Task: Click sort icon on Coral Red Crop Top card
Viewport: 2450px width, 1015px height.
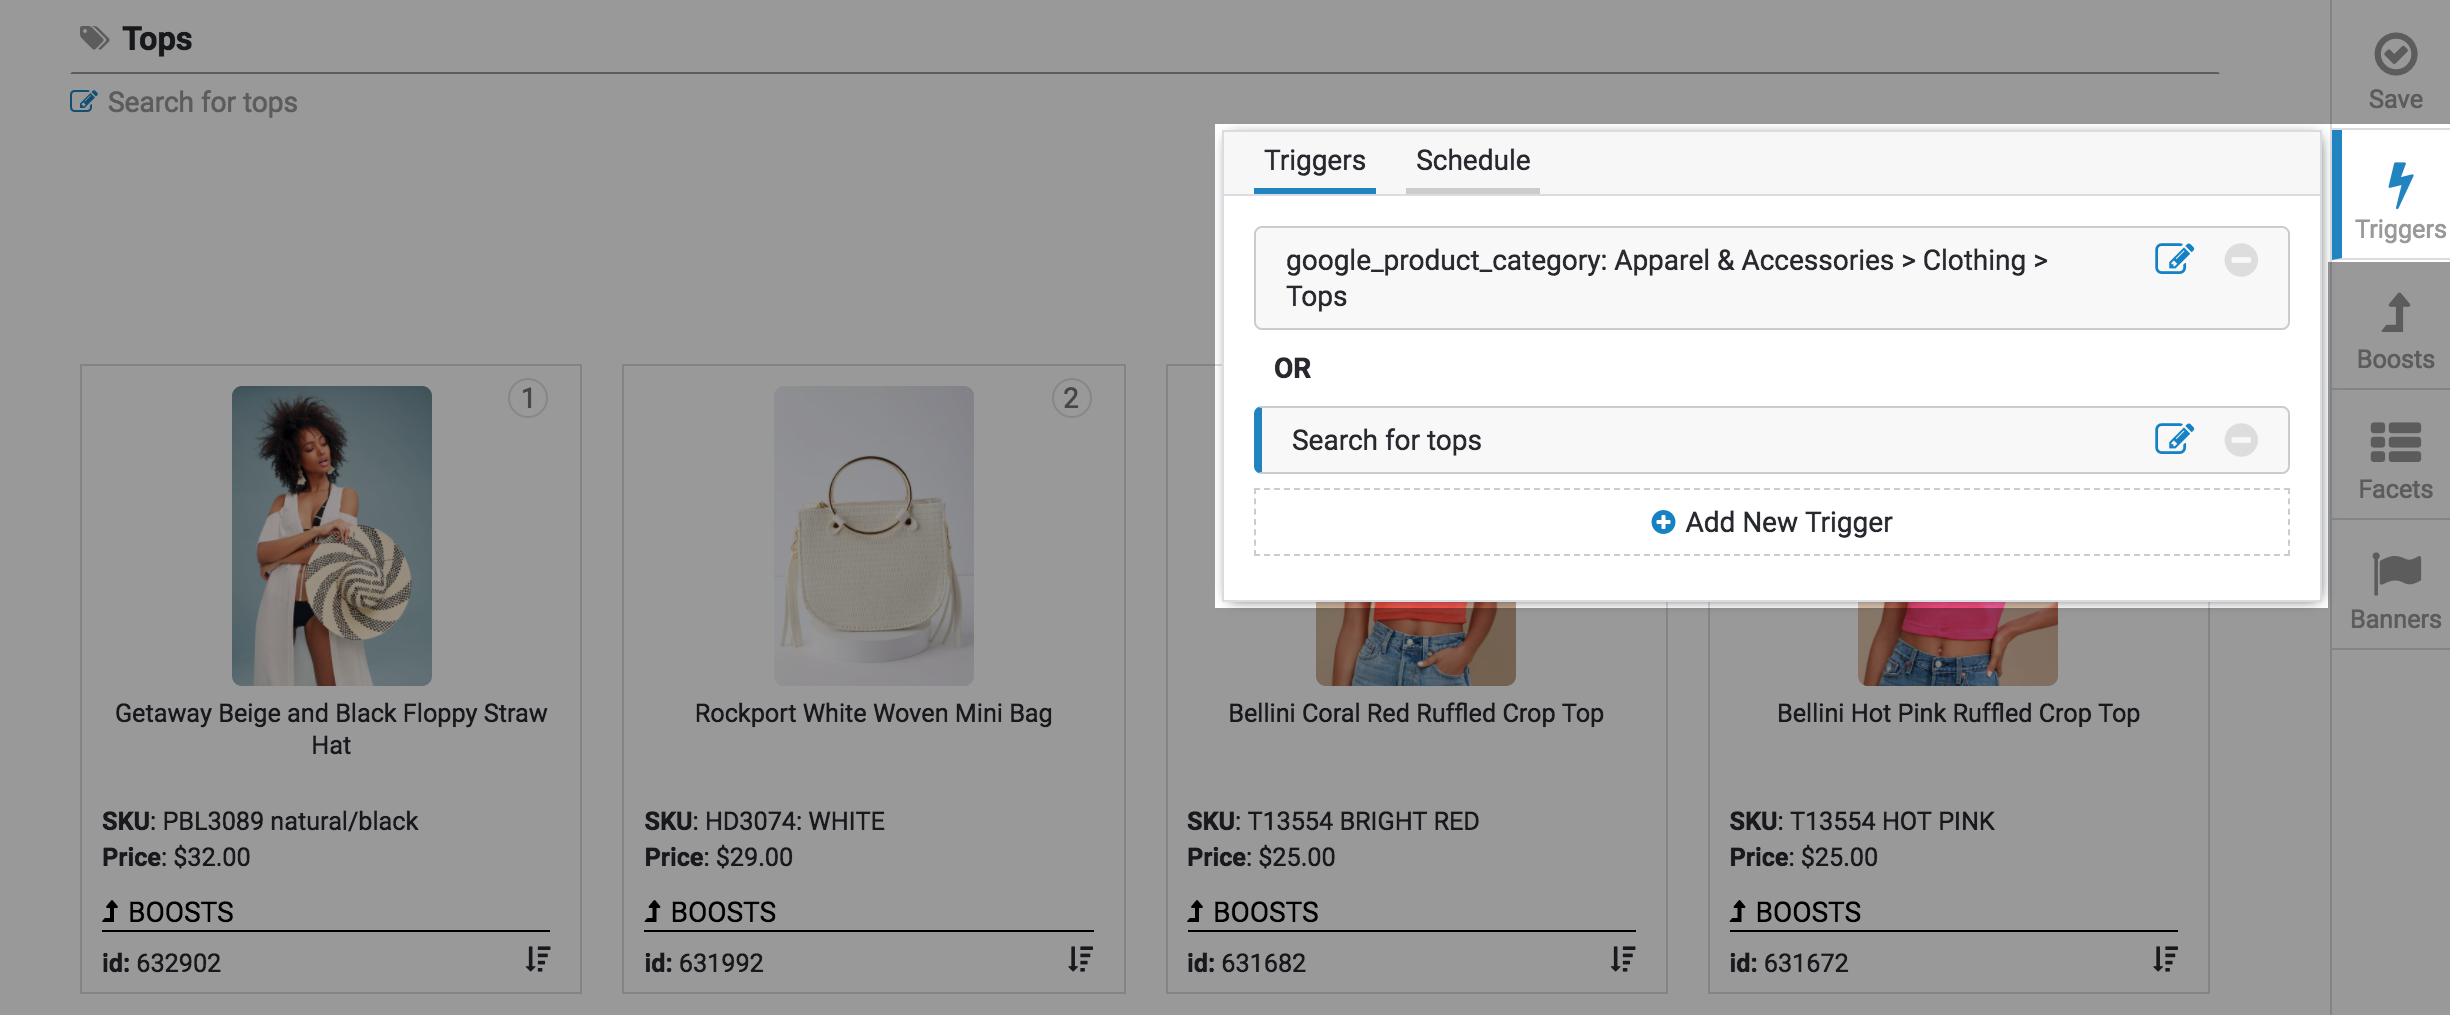Action: point(1623,960)
